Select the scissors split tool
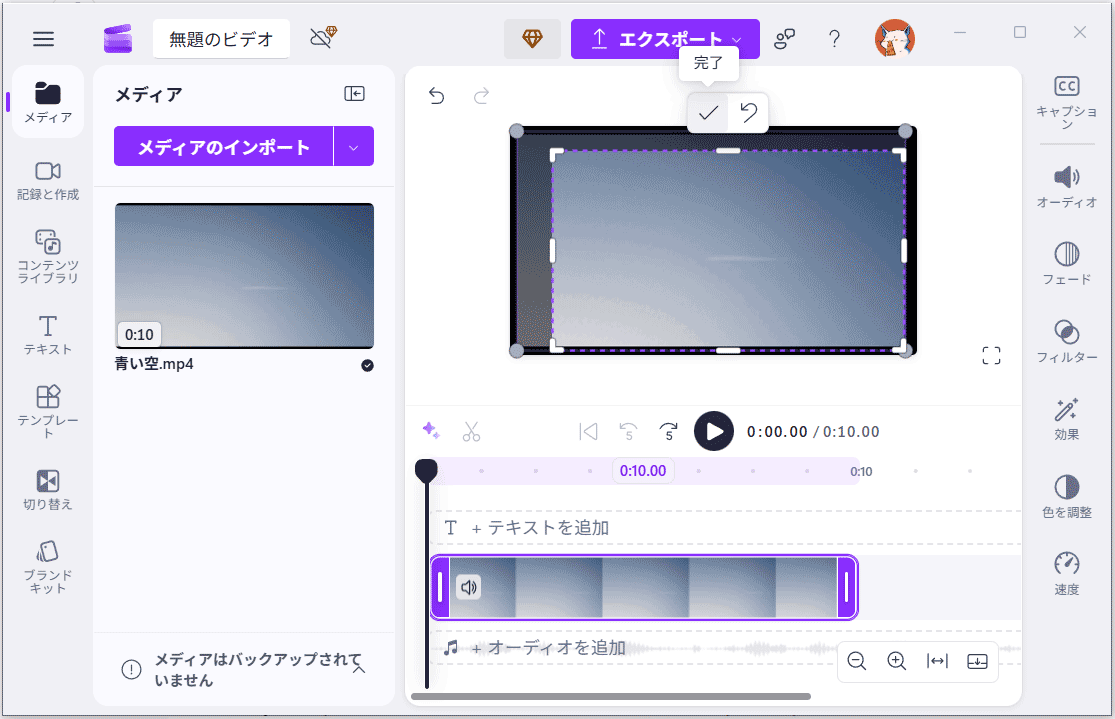The height and width of the screenshot is (719, 1115). [x=471, y=430]
